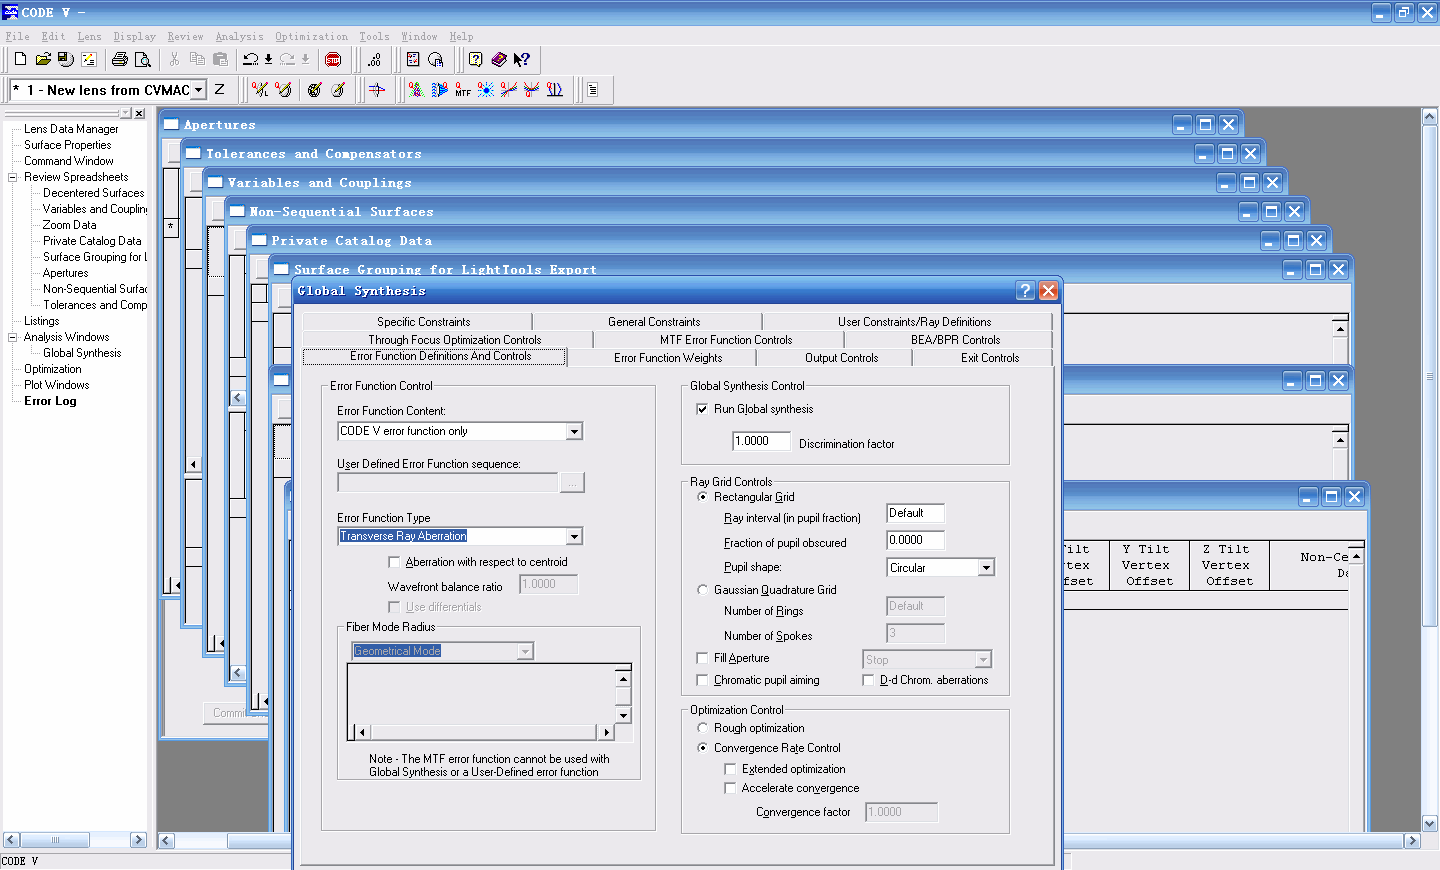Click the Undo arrow icon
Screen dimensions: 1440x870
[250, 59]
